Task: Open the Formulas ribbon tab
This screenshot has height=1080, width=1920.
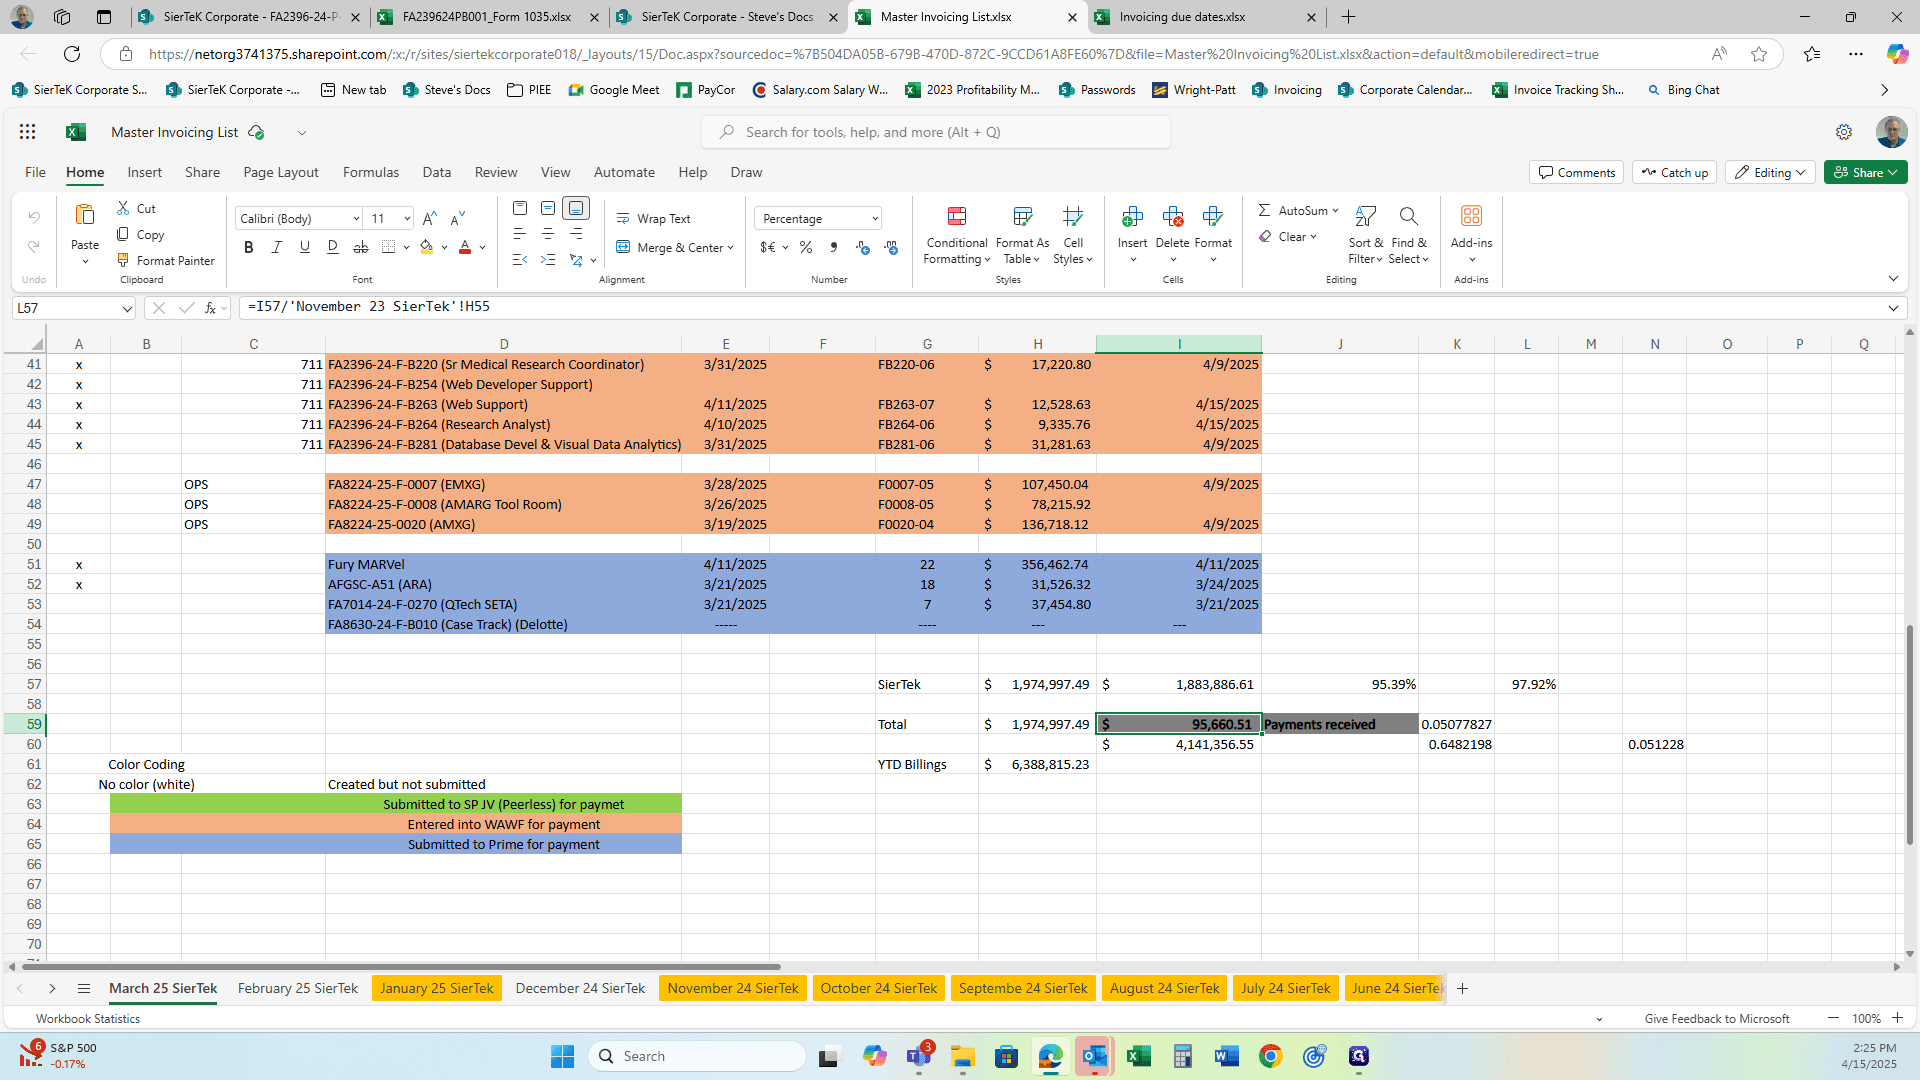Action: tap(371, 172)
